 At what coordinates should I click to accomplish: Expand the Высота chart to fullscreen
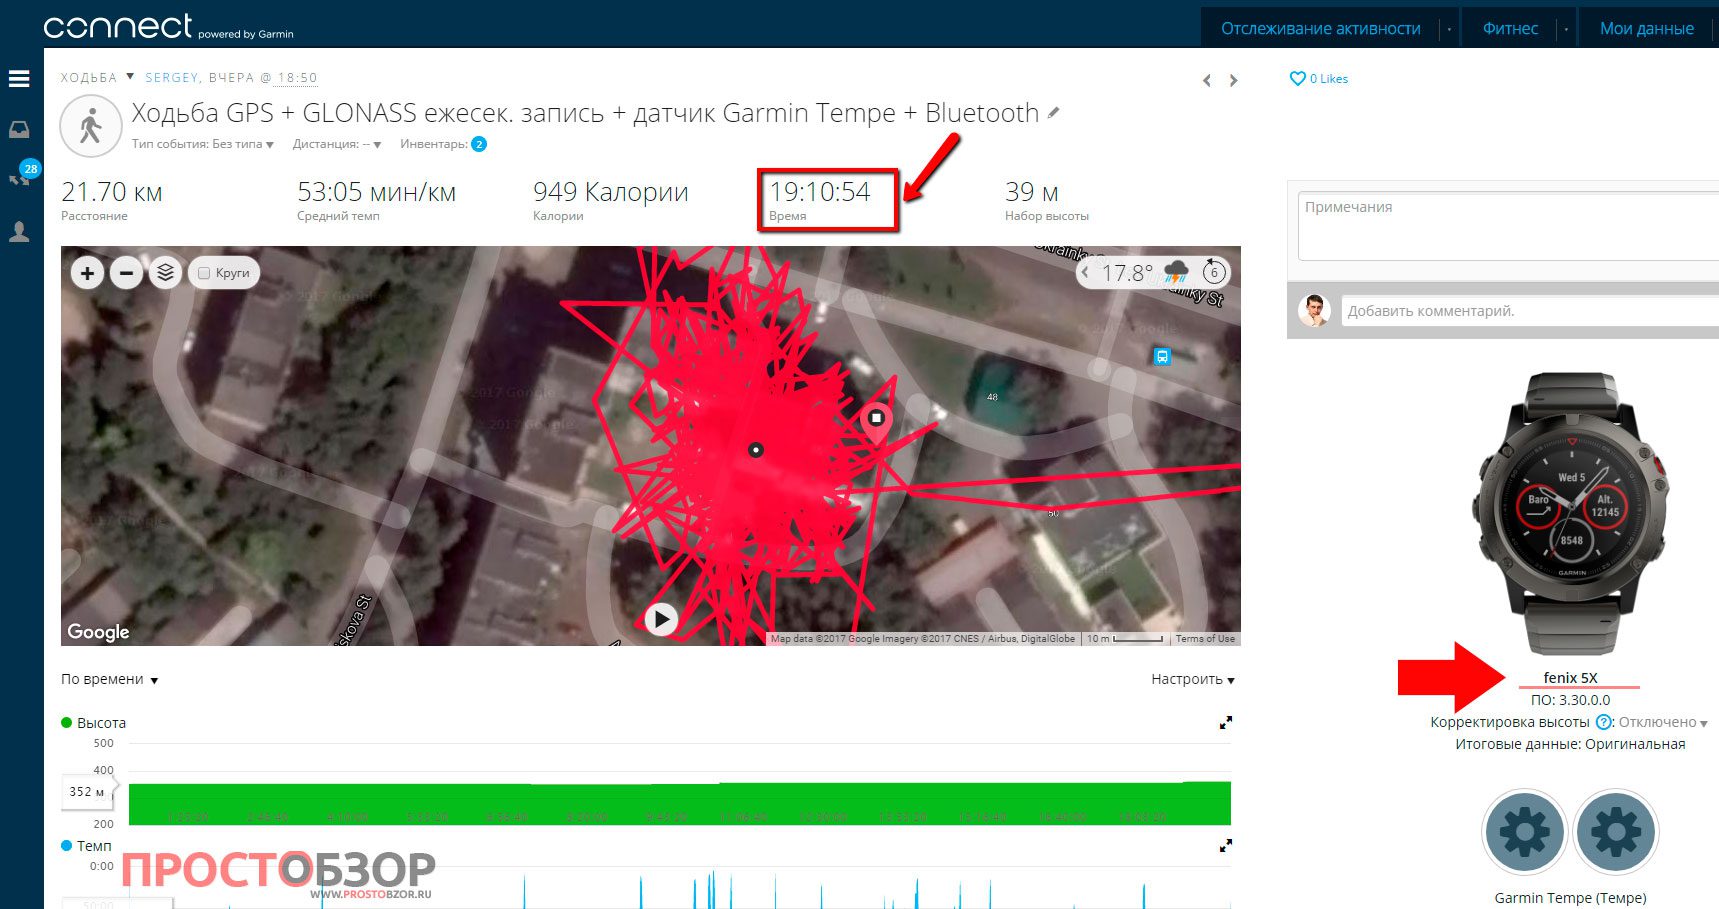tap(1226, 723)
